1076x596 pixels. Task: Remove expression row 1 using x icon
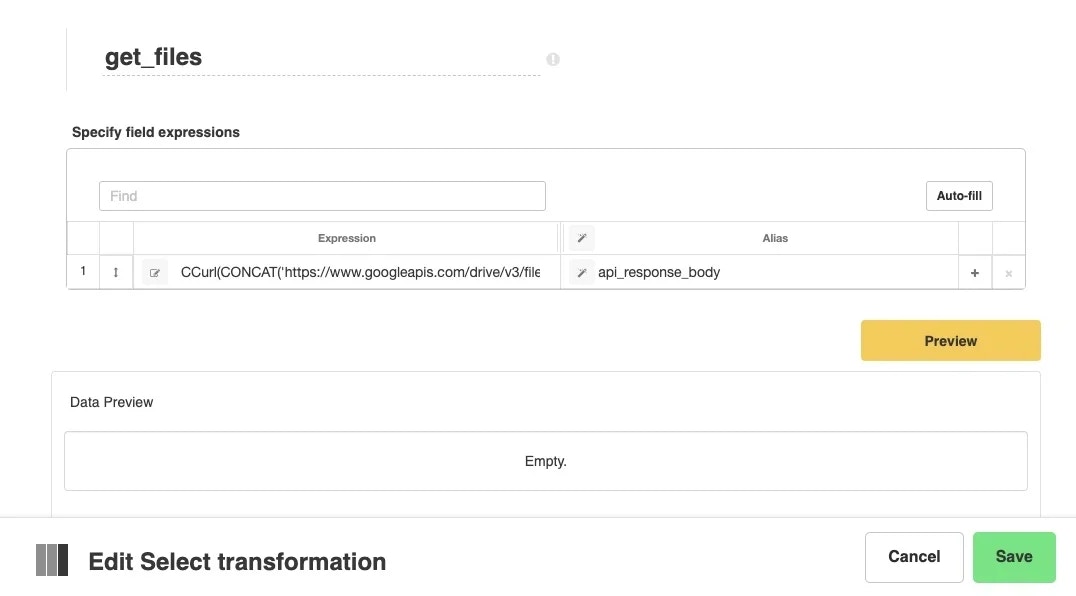coord(1008,271)
